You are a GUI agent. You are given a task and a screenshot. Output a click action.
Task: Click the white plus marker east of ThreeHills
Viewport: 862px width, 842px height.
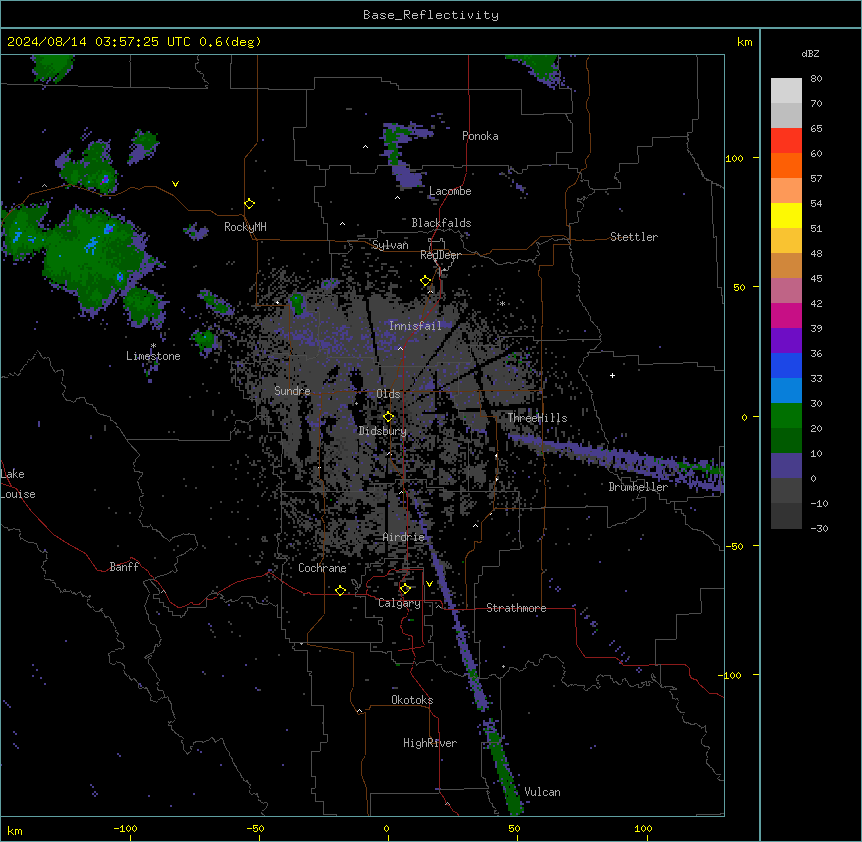612,375
